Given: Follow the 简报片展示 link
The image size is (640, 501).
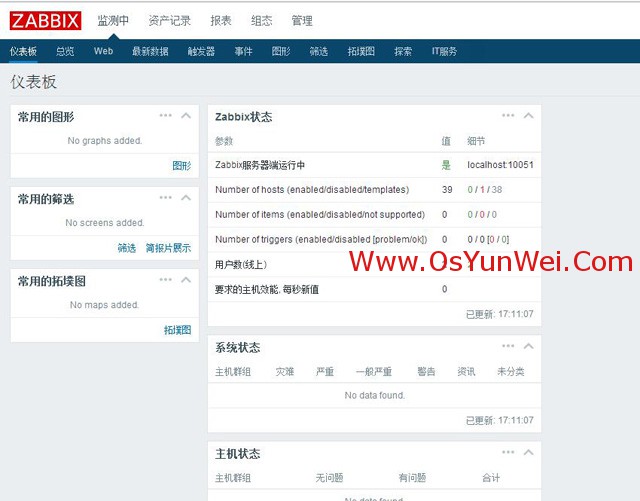Looking at the screenshot, I should [x=168, y=248].
